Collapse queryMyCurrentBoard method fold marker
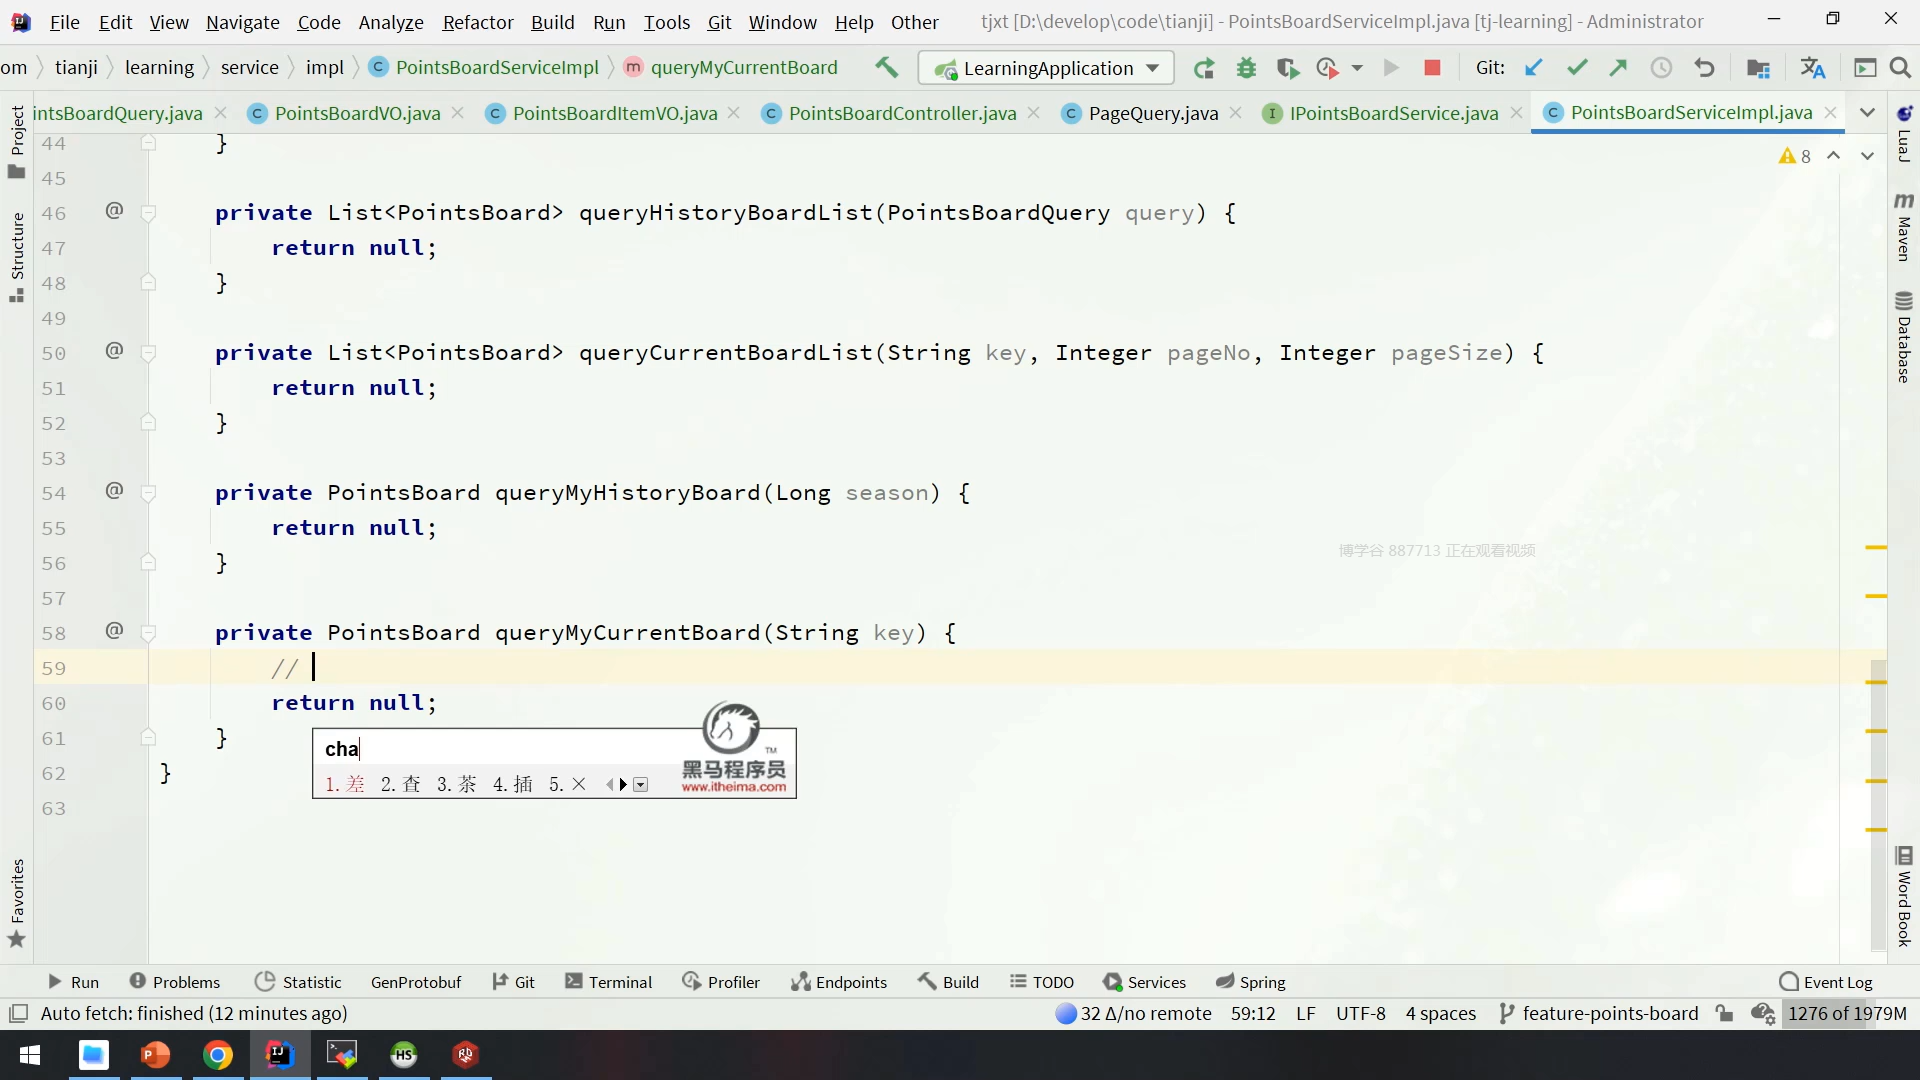Screen dimensions: 1920x1080 point(148,633)
